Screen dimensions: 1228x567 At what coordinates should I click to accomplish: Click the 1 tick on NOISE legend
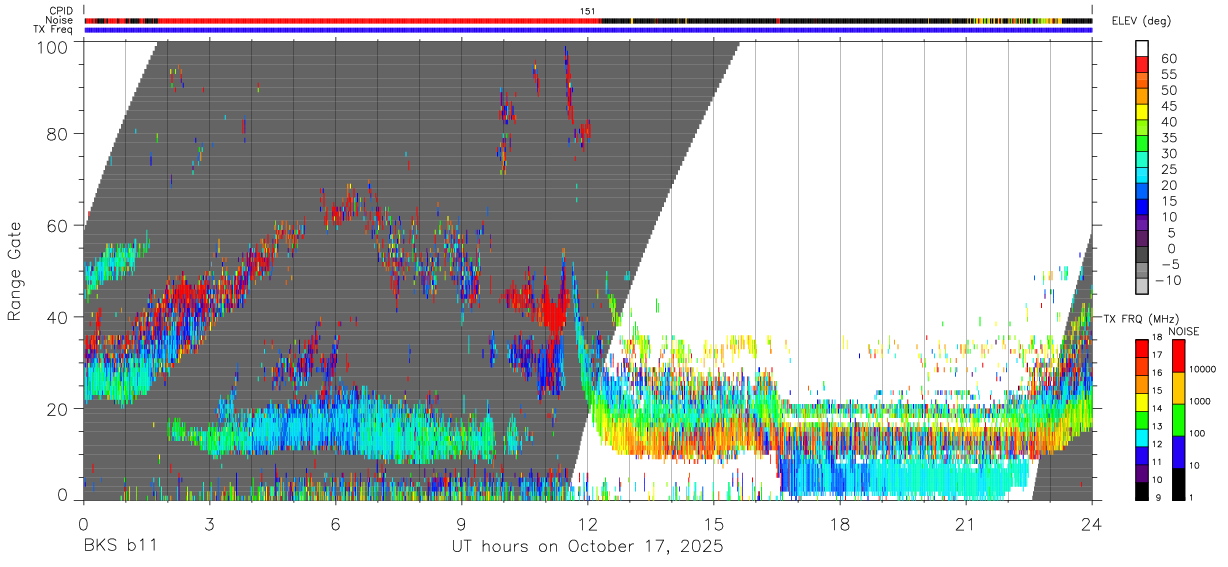(1193, 498)
